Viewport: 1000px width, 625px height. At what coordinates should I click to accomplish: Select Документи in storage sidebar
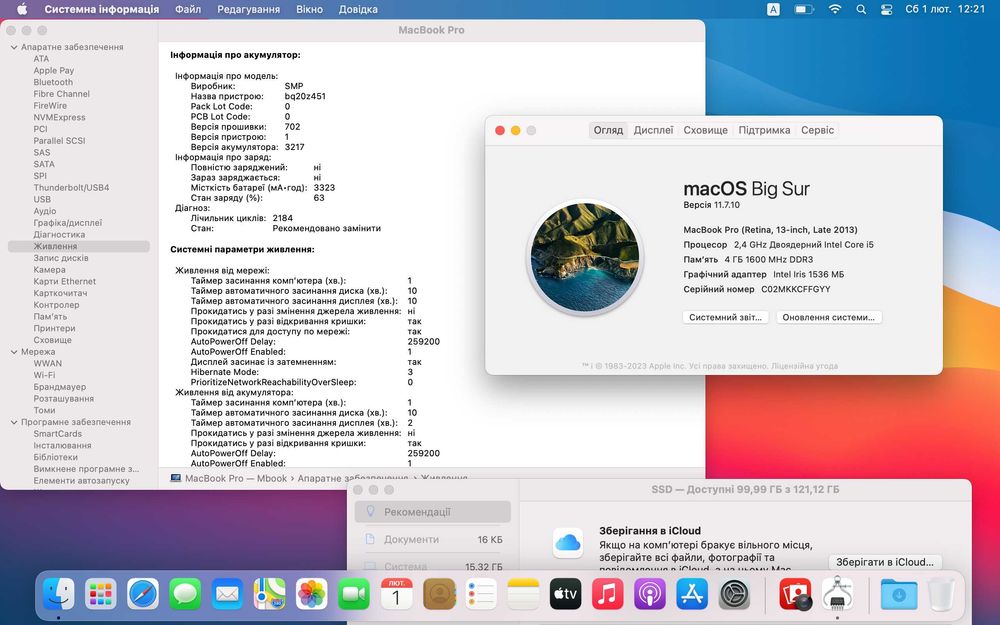(x=432, y=540)
